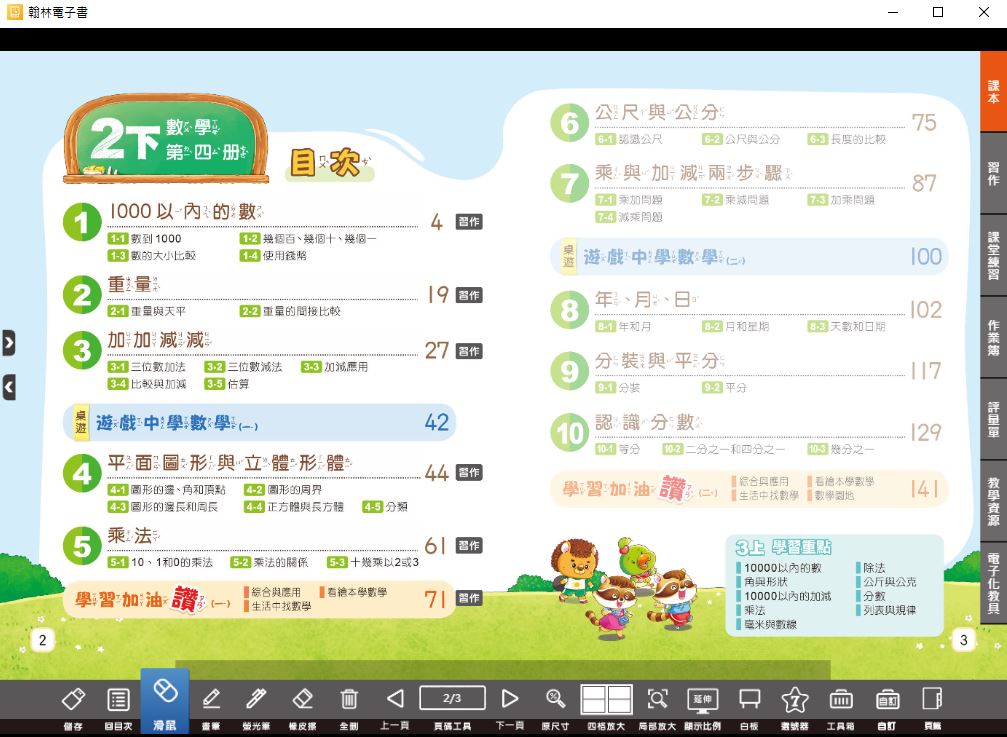Switch to the 課堂練習 tab
The image size is (1007, 737).
click(x=994, y=256)
